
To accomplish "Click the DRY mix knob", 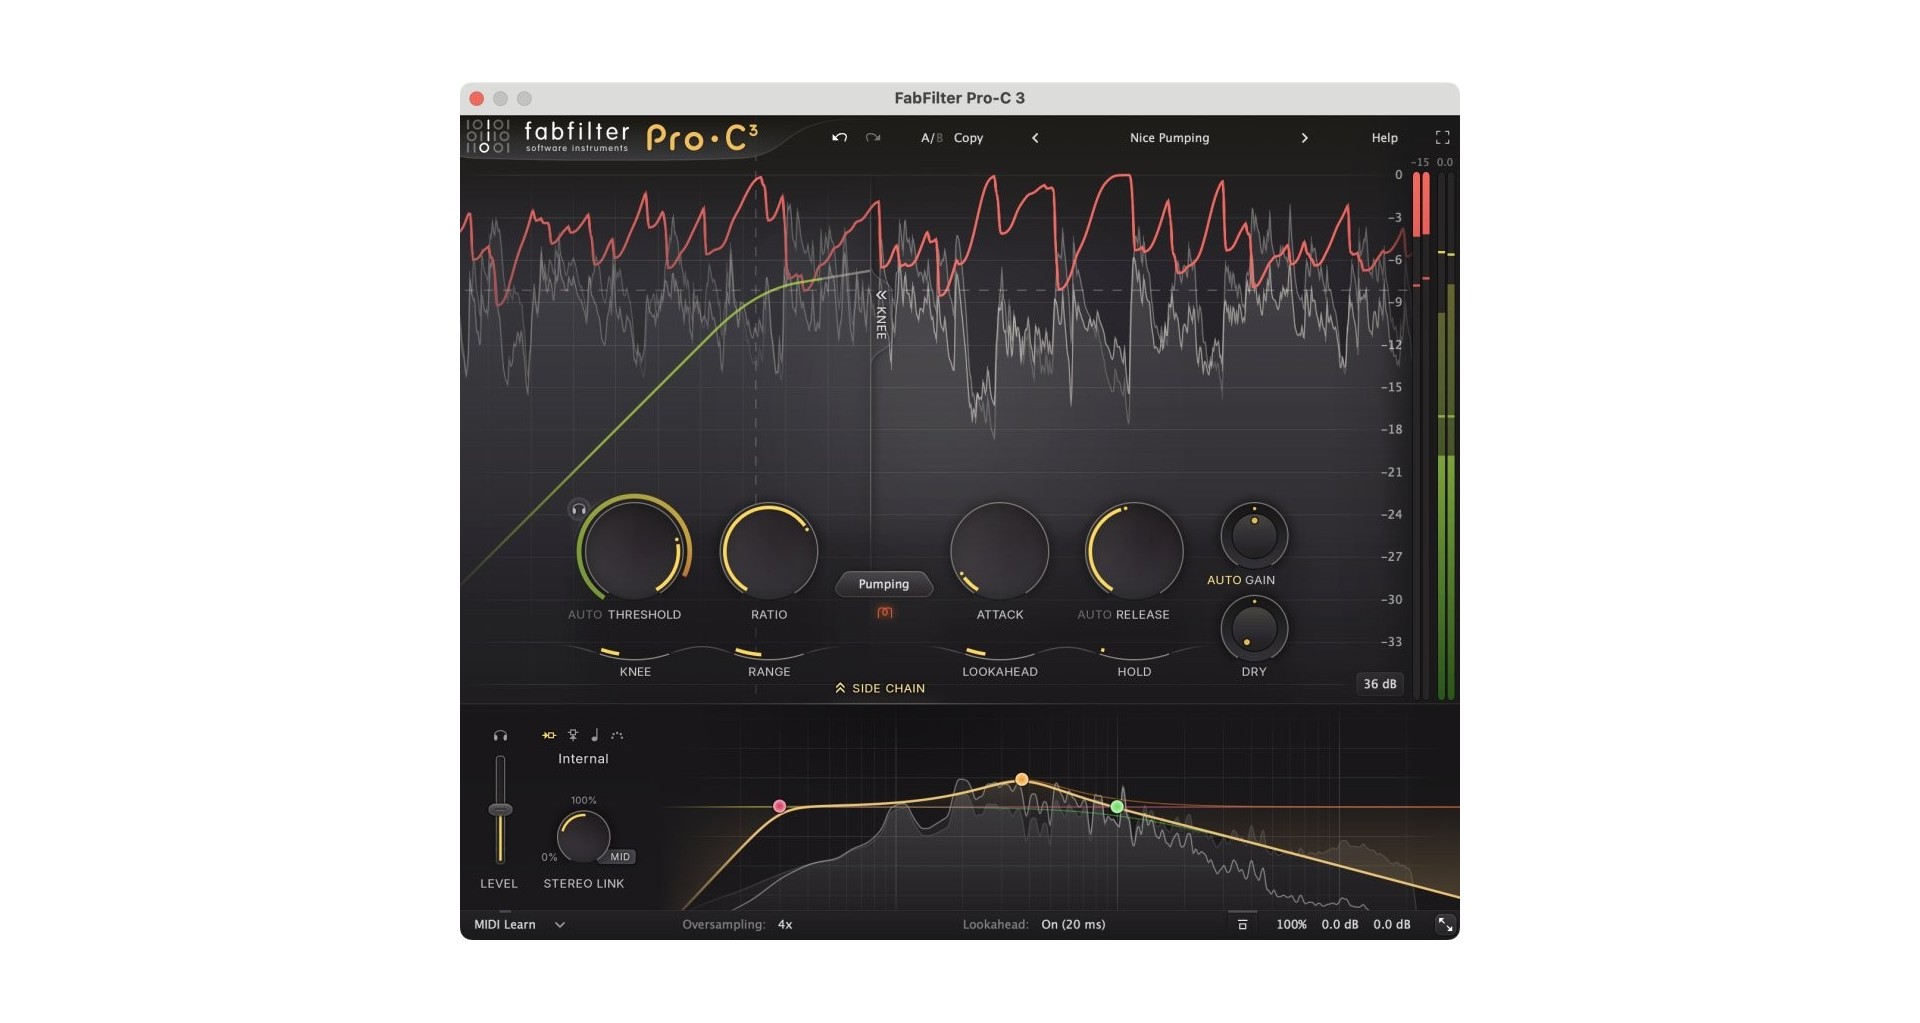I will tap(1254, 628).
